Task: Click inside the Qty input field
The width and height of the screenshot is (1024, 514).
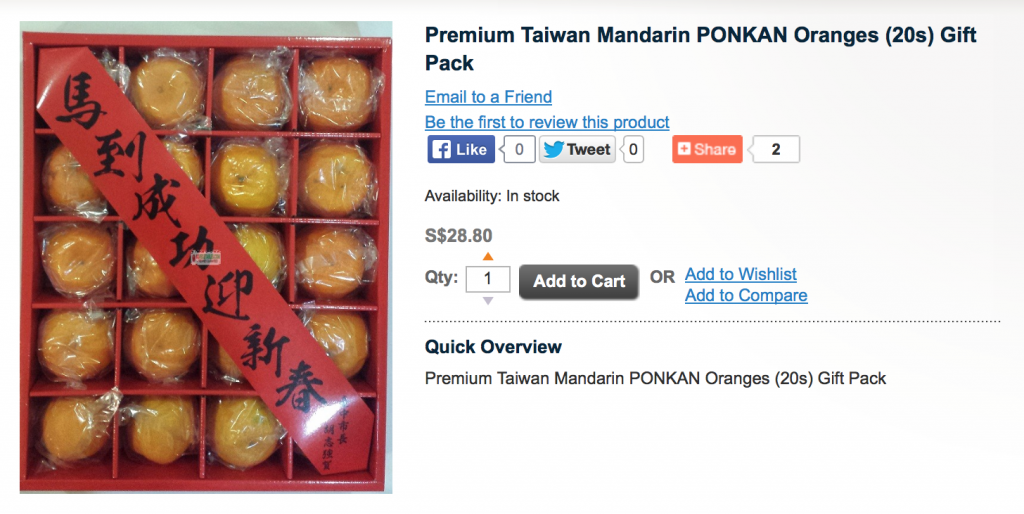Action: pyautogui.click(x=488, y=279)
